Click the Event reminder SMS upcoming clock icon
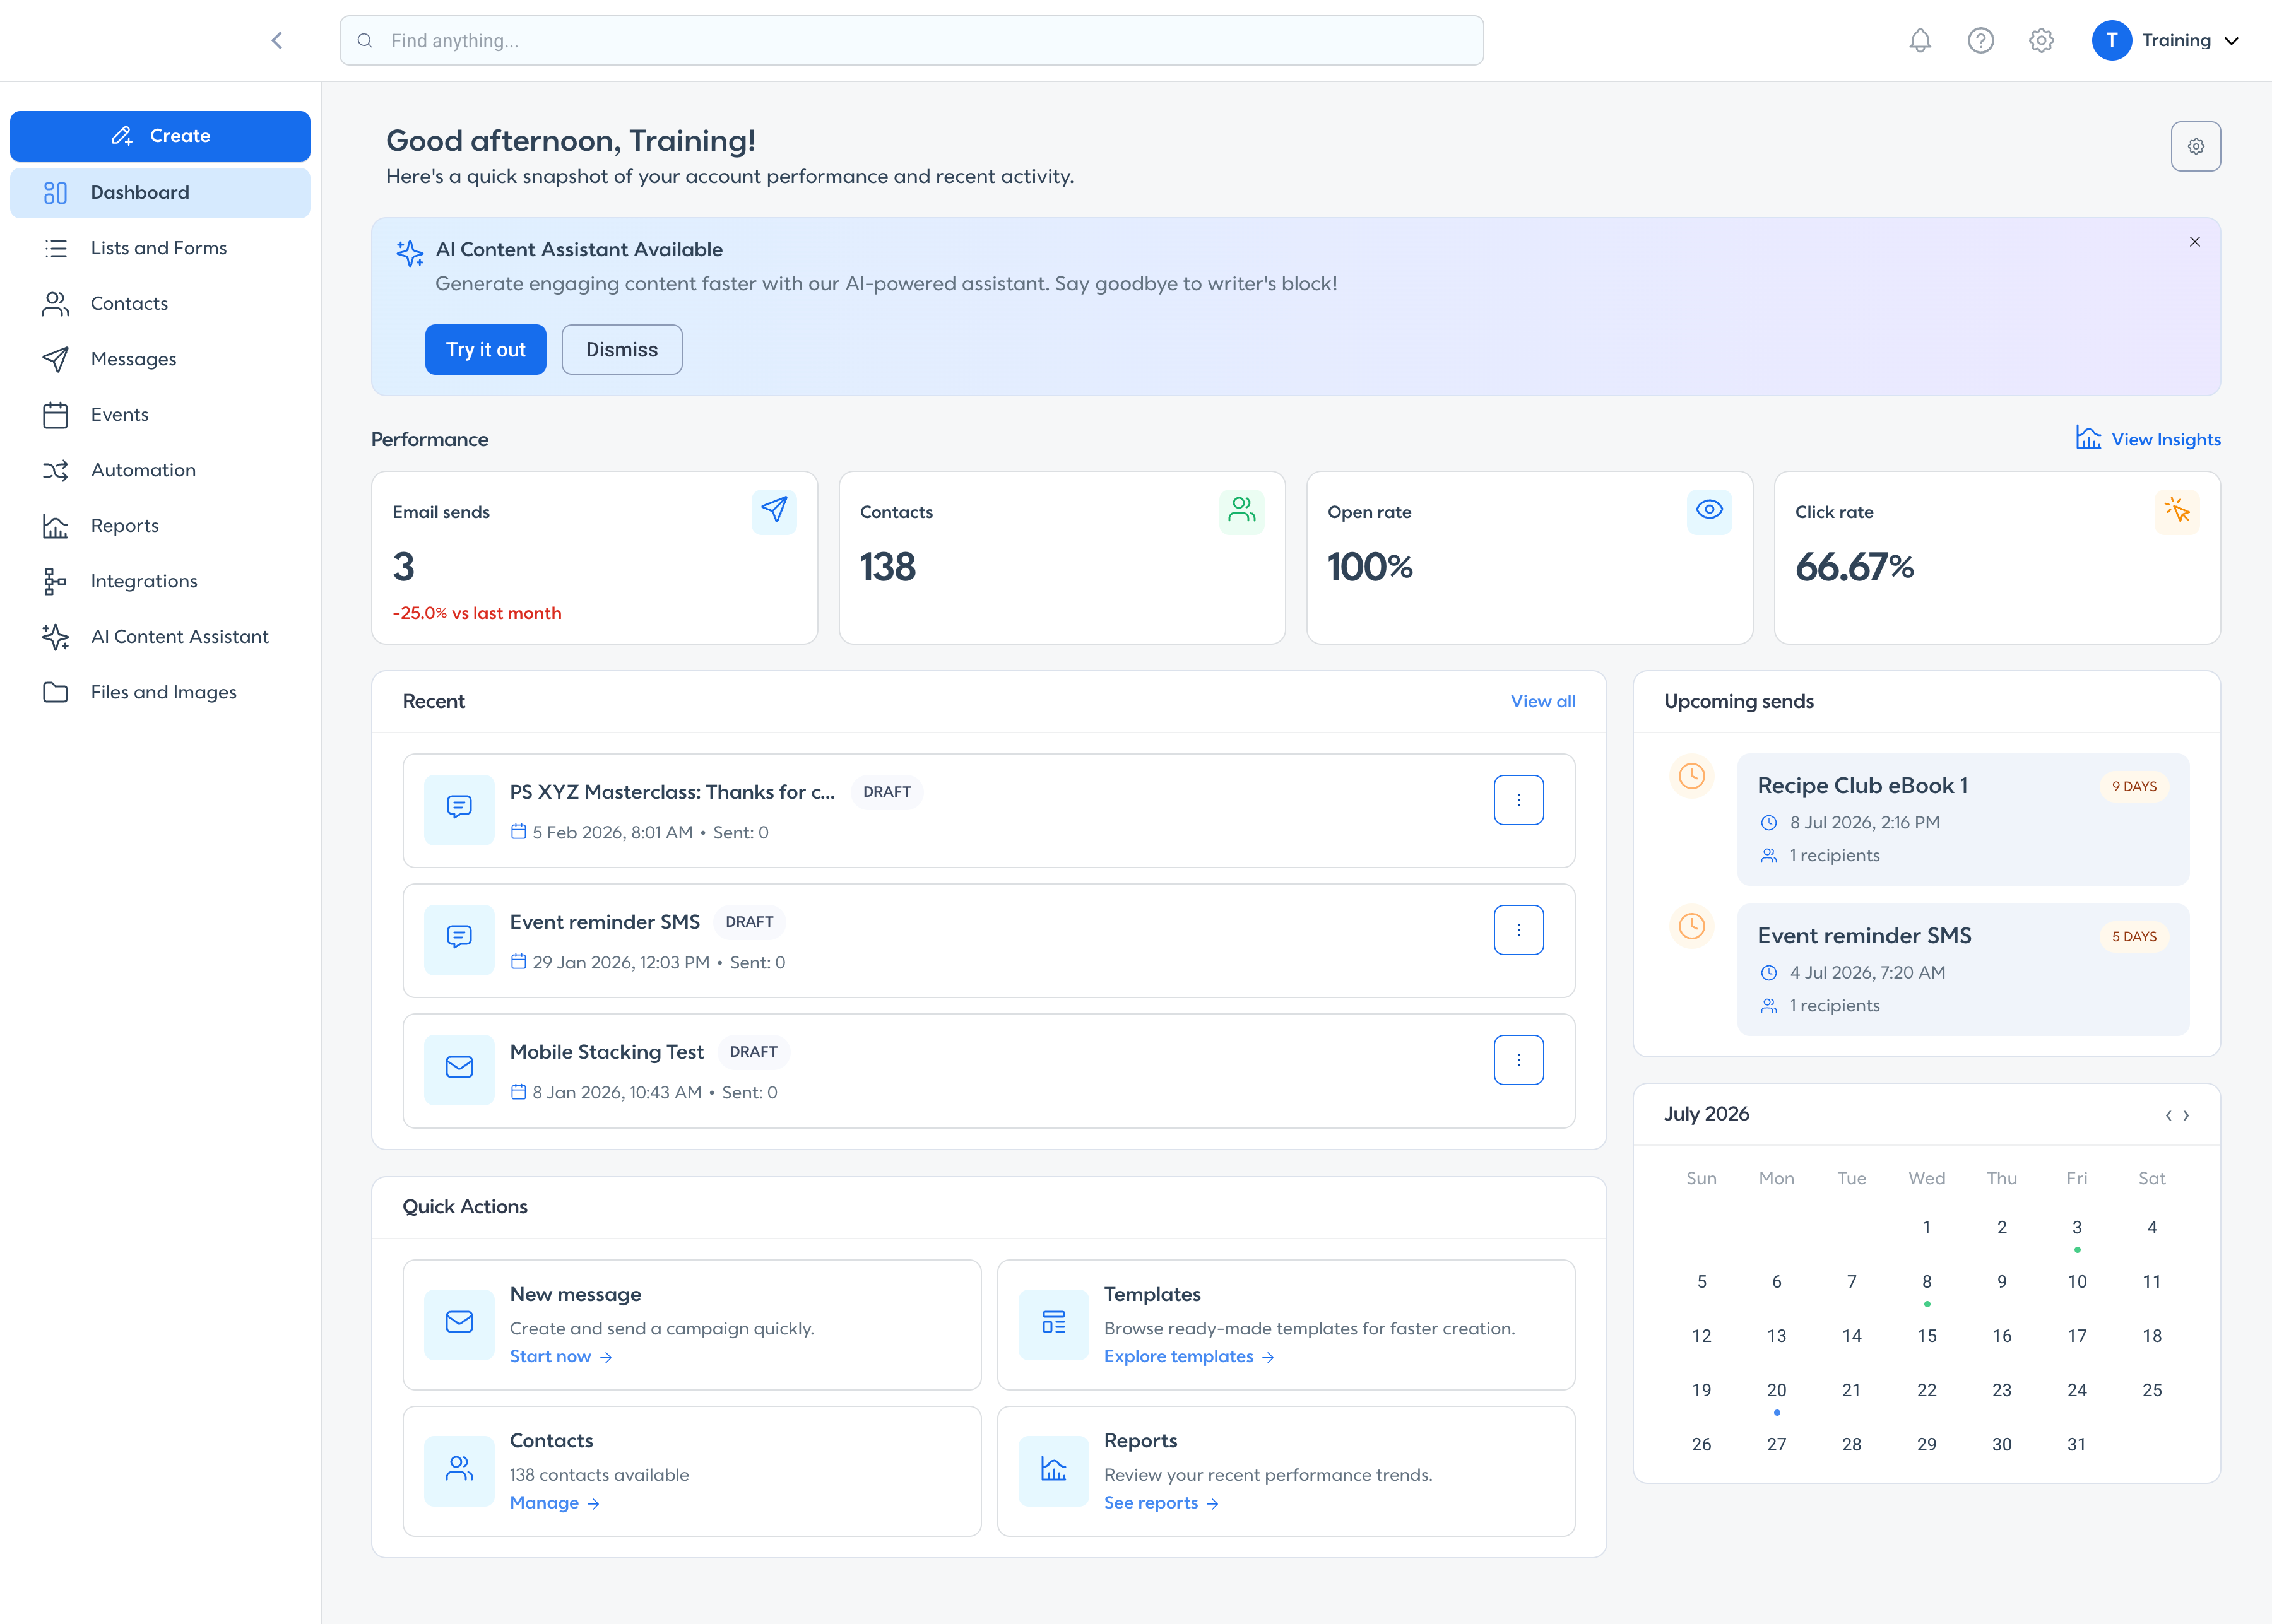The height and width of the screenshot is (1624, 2272). [x=1691, y=926]
